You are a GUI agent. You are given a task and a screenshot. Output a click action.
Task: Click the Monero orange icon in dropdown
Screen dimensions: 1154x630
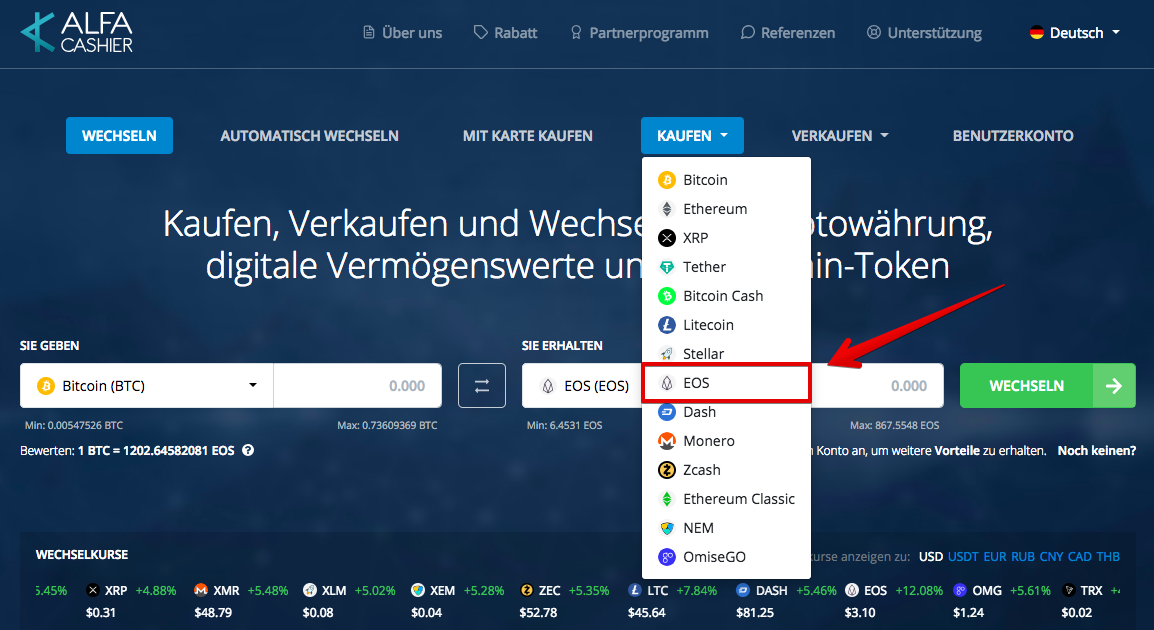[x=667, y=441]
